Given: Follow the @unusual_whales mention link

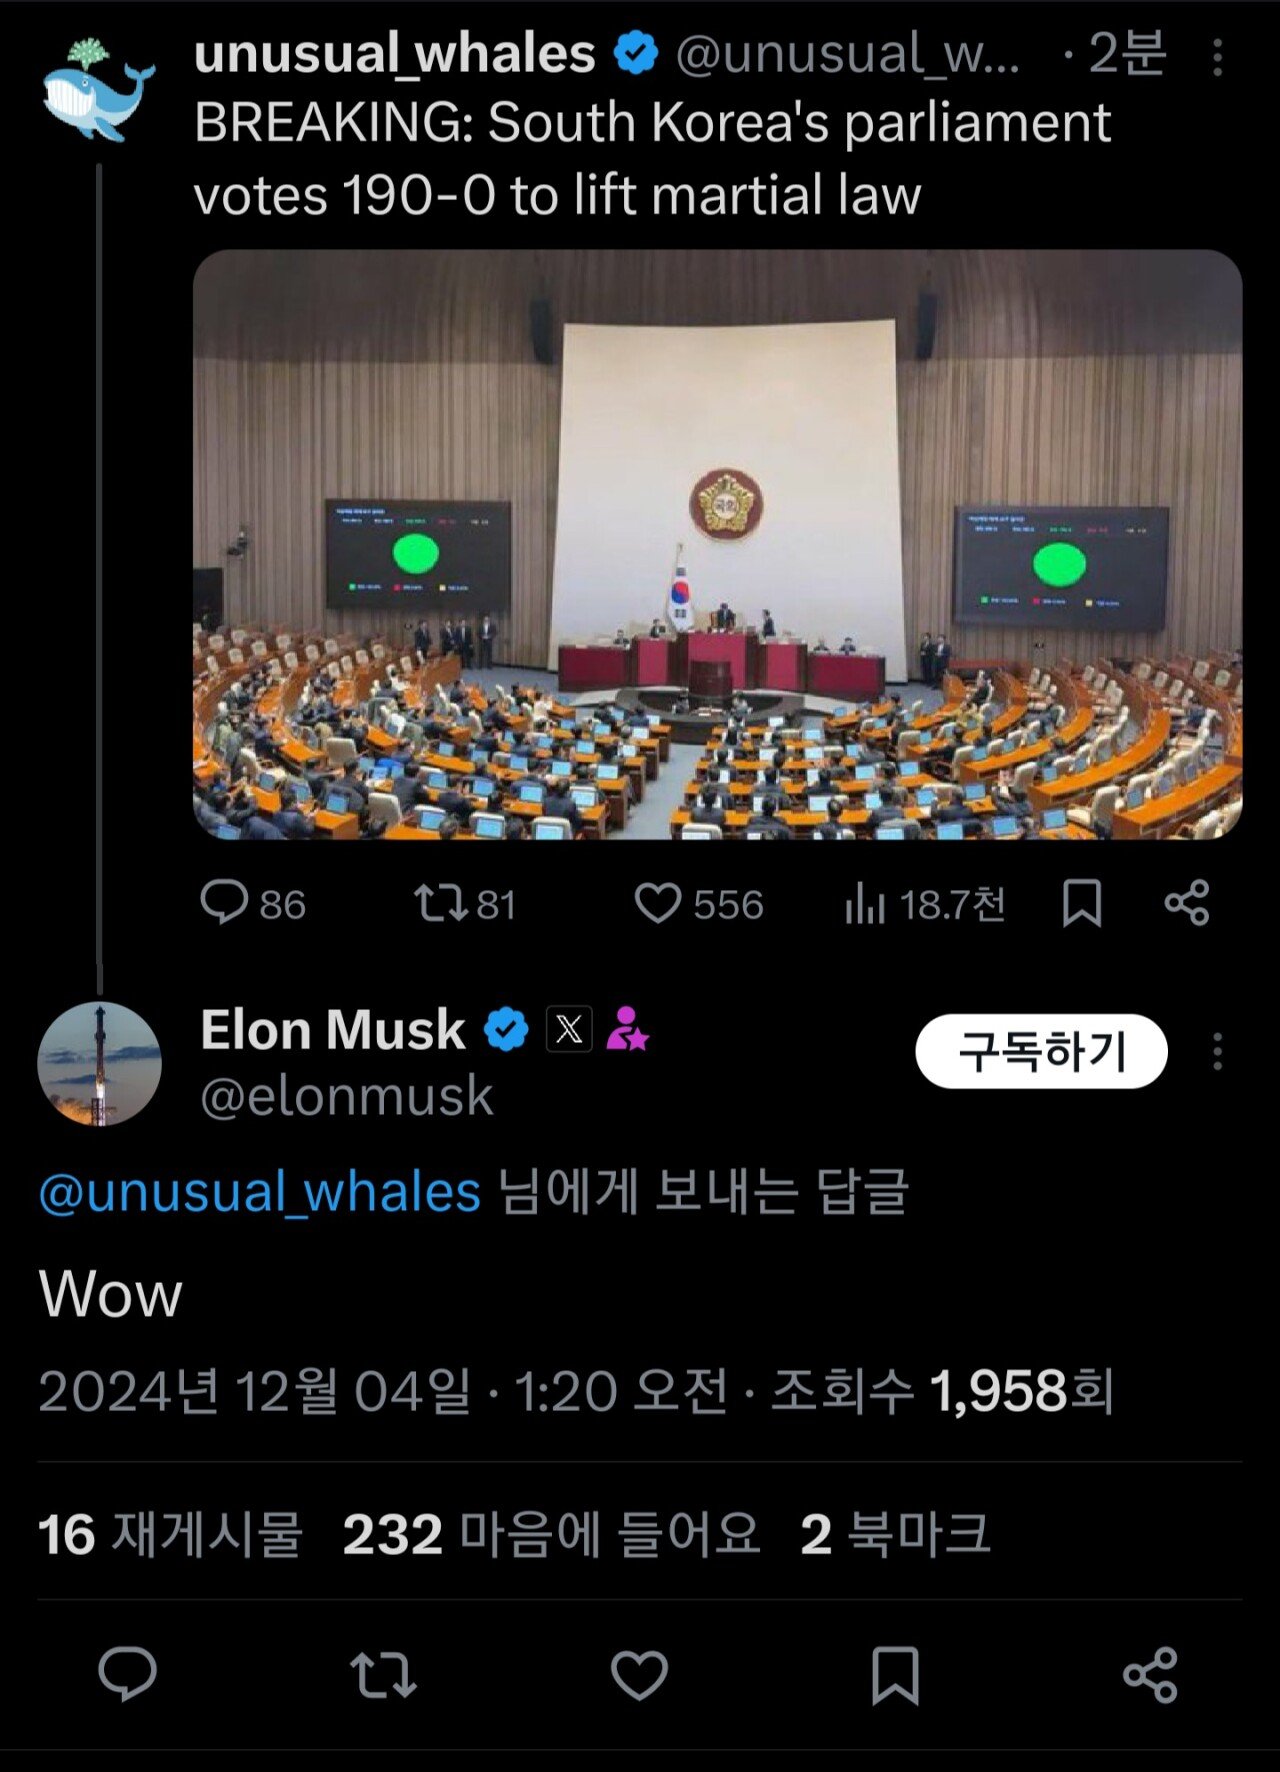Looking at the screenshot, I should point(260,1192).
